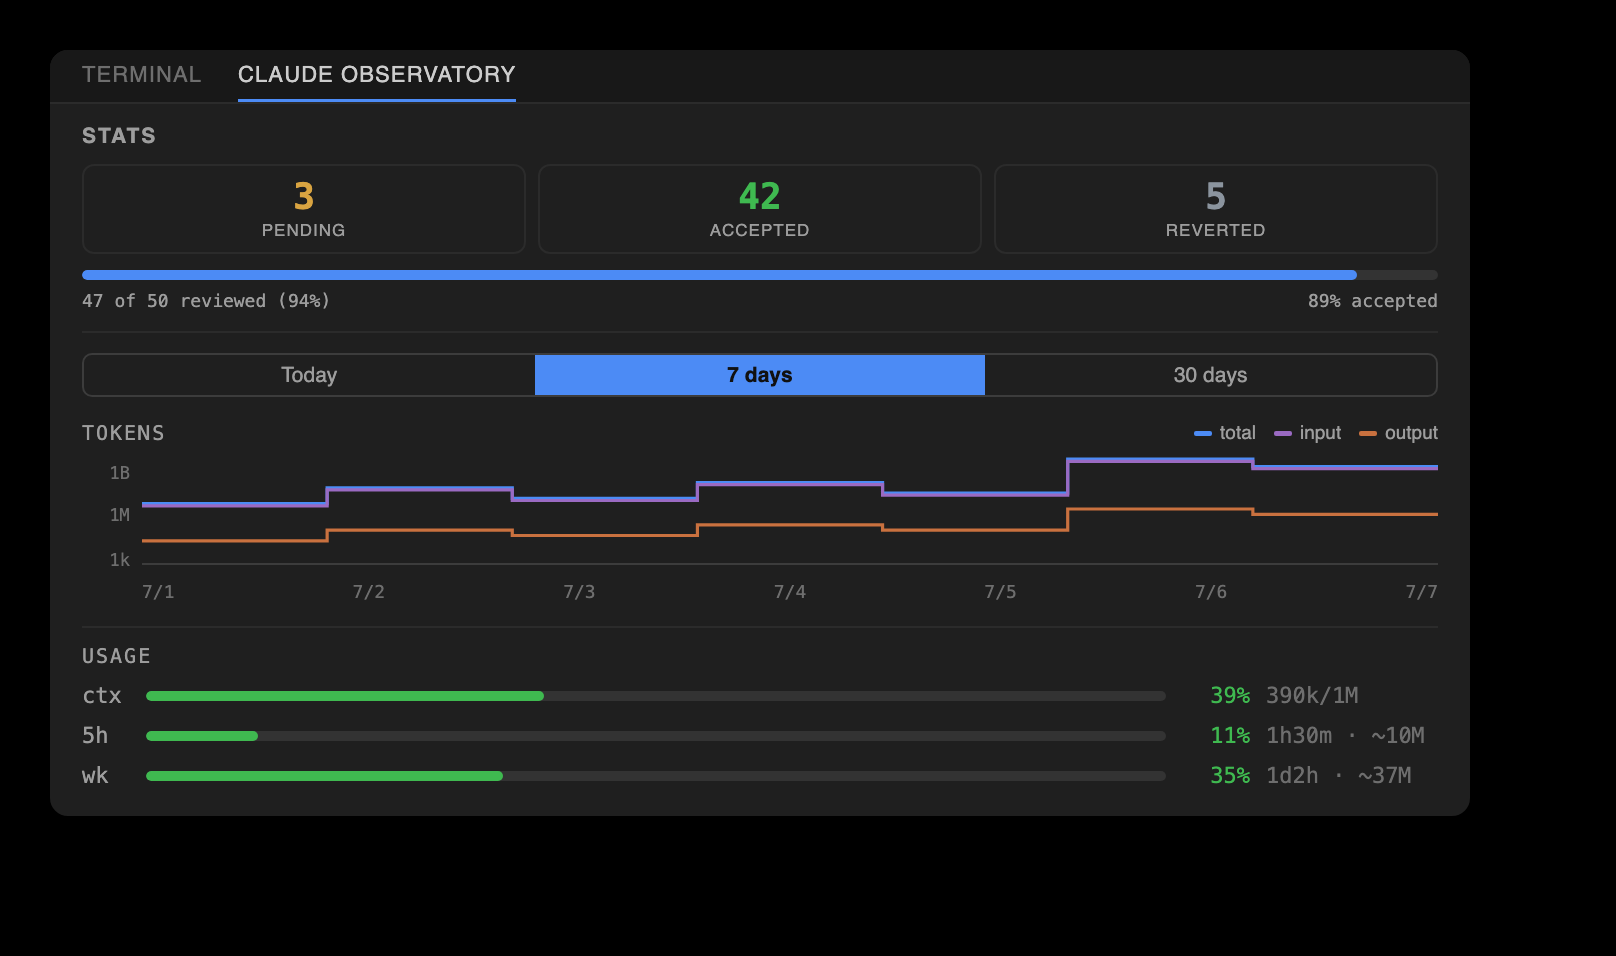Click the 1M axis label
1616x956 pixels.
coord(120,515)
